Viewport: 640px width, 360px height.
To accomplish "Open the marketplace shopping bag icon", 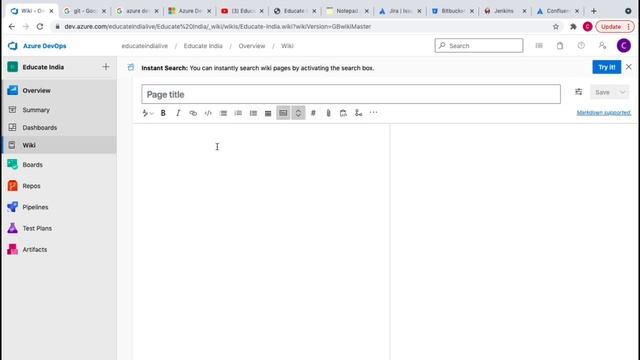I will pos(560,46).
